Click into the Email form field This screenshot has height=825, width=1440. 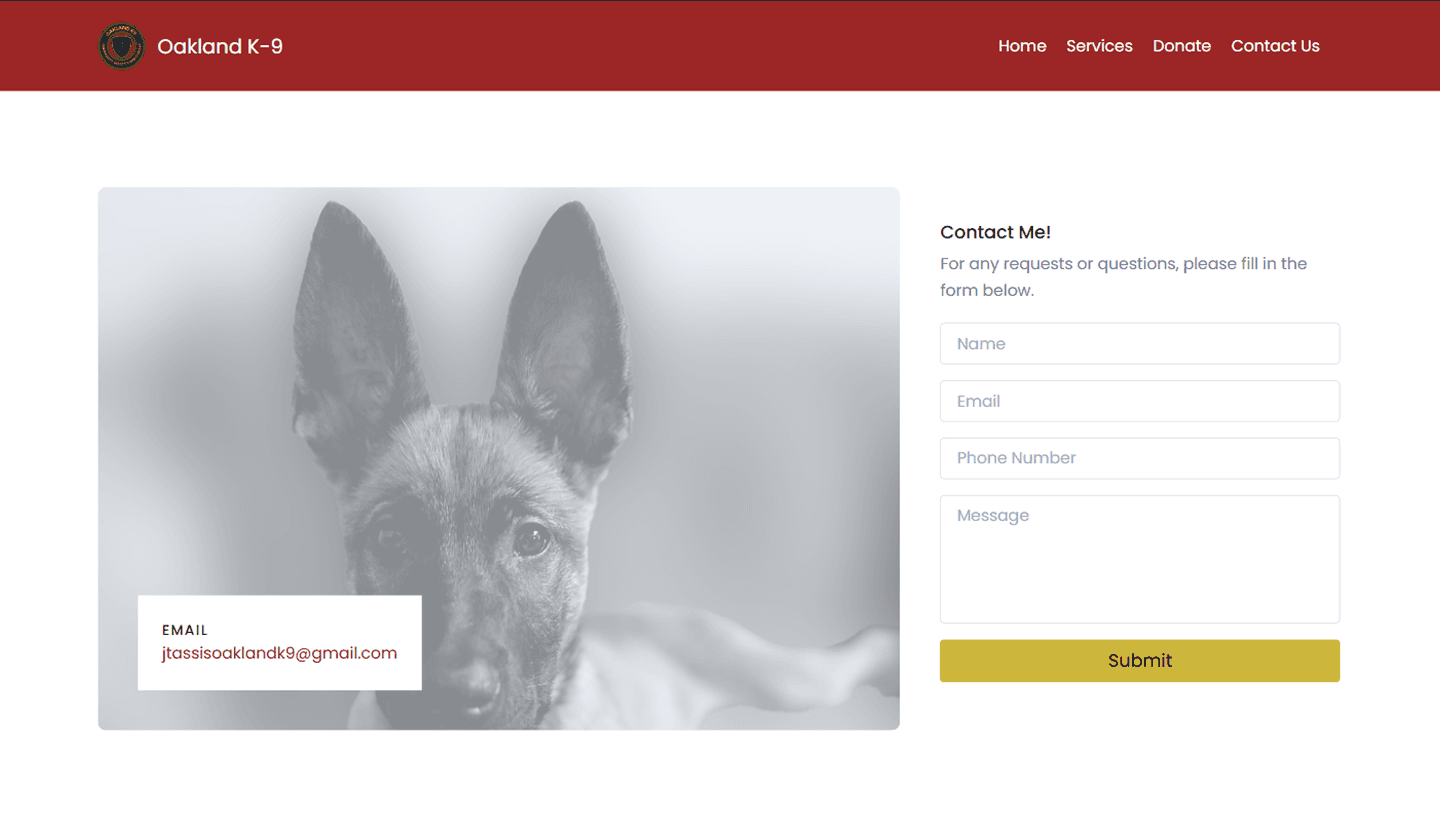pyautogui.click(x=1140, y=401)
